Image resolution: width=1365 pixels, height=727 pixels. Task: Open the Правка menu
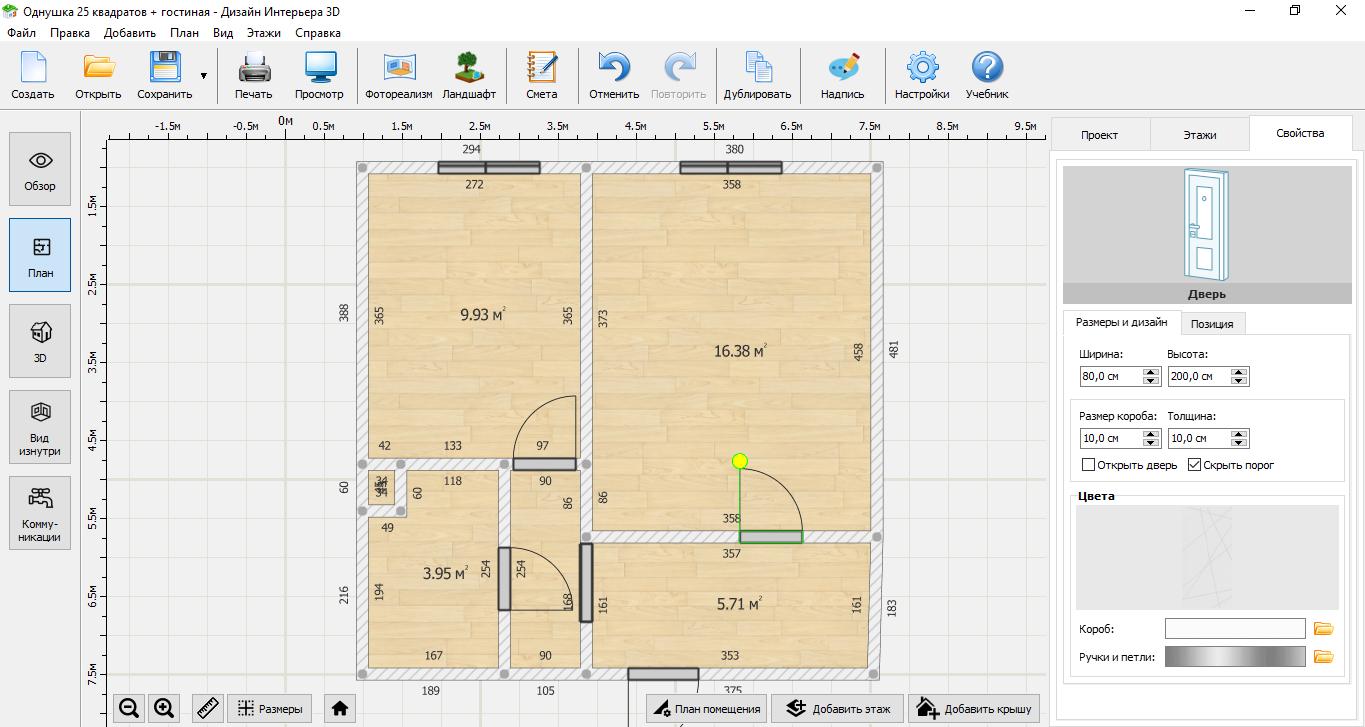70,33
